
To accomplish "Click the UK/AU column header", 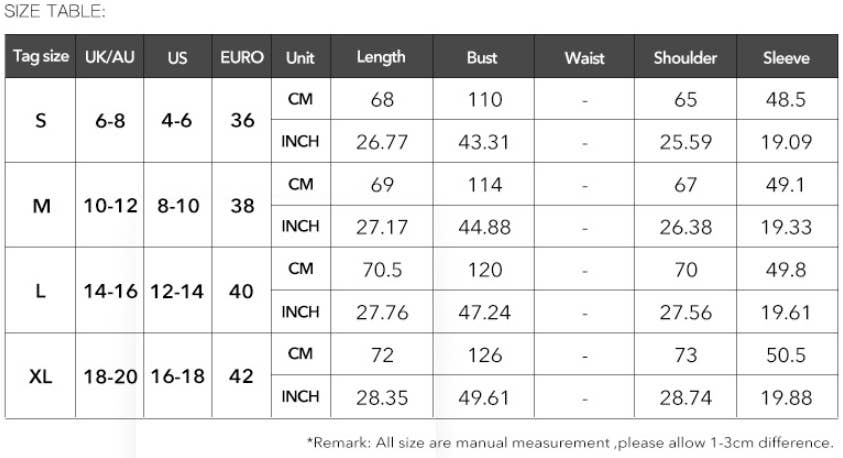I will click(110, 57).
